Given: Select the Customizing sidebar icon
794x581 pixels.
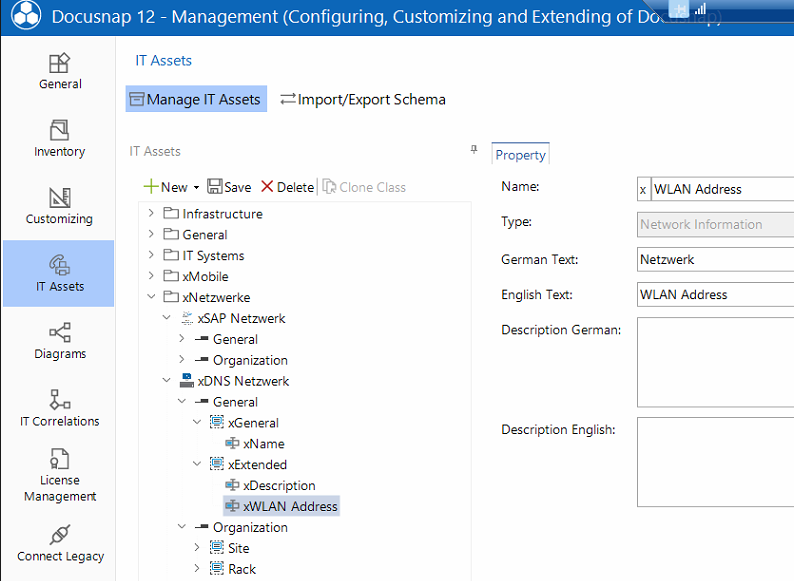Looking at the screenshot, I should pos(59,206).
